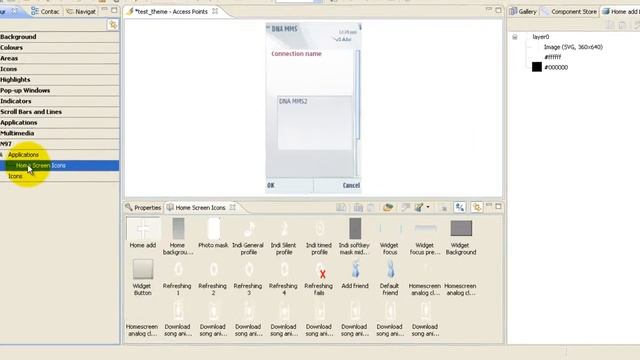Open the Background category
Screen dimensions: 640x360
click(x=60, y=37)
